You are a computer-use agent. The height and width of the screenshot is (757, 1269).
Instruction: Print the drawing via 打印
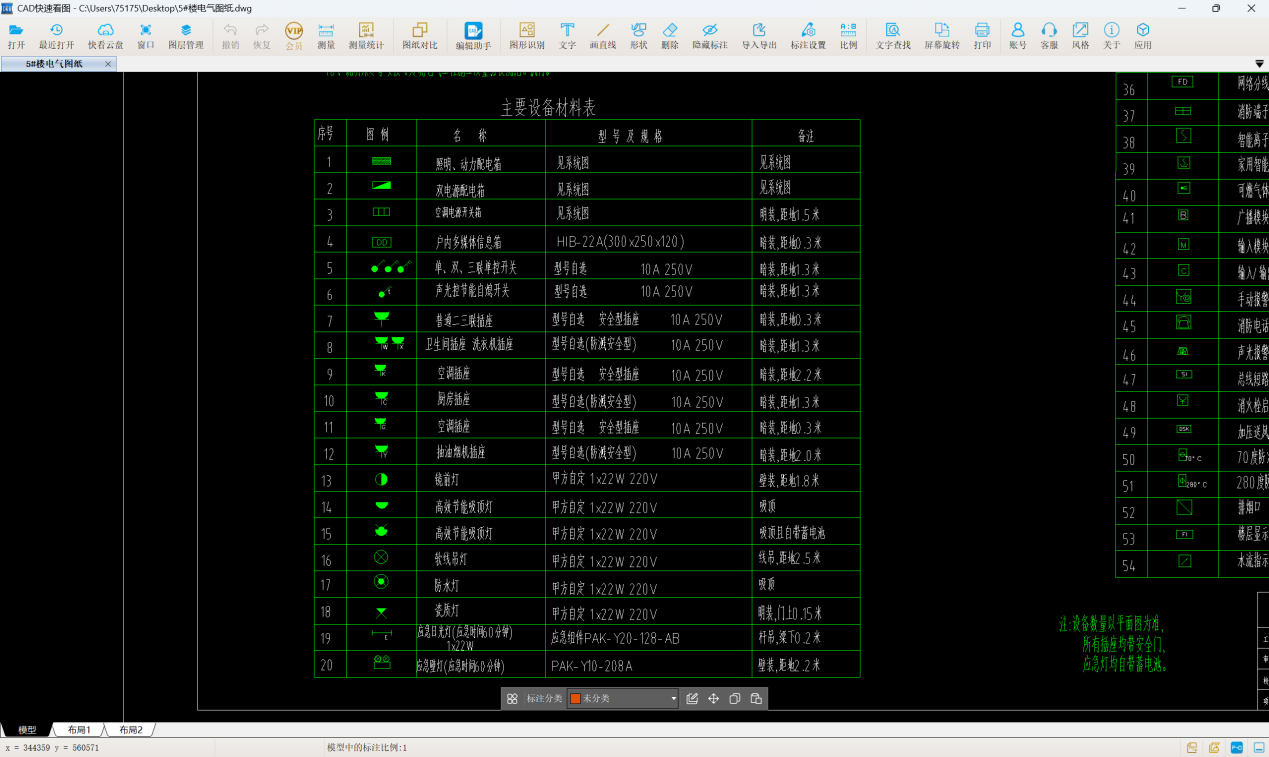982,36
